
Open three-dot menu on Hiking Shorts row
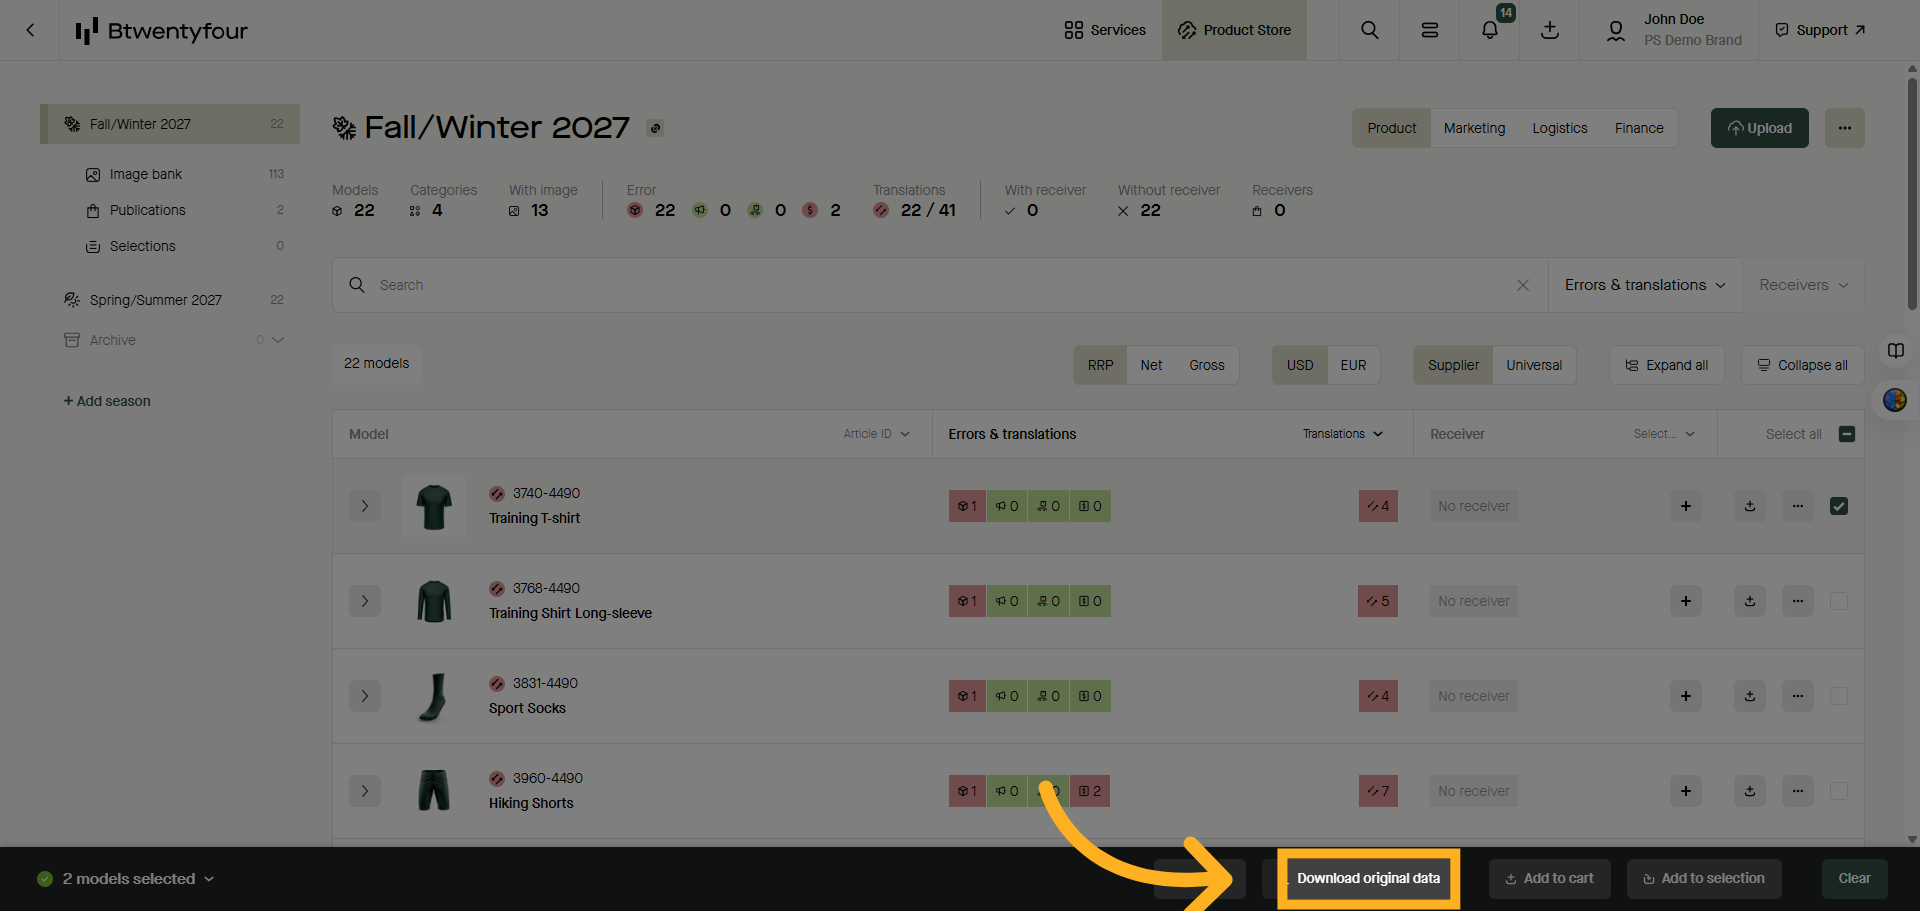(1797, 791)
